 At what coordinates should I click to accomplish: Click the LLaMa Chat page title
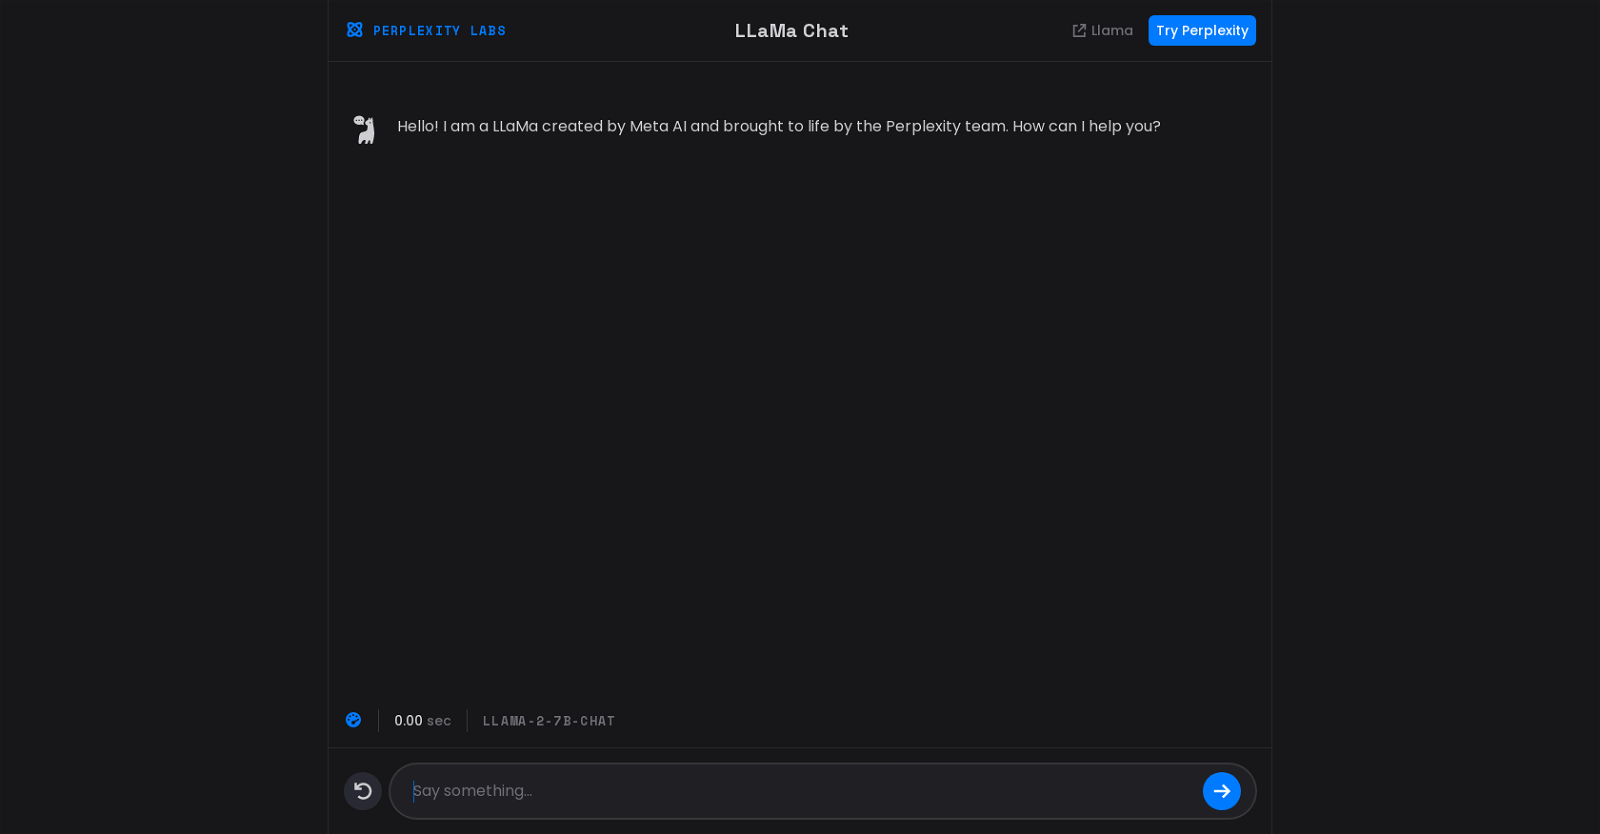(x=792, y=31)
